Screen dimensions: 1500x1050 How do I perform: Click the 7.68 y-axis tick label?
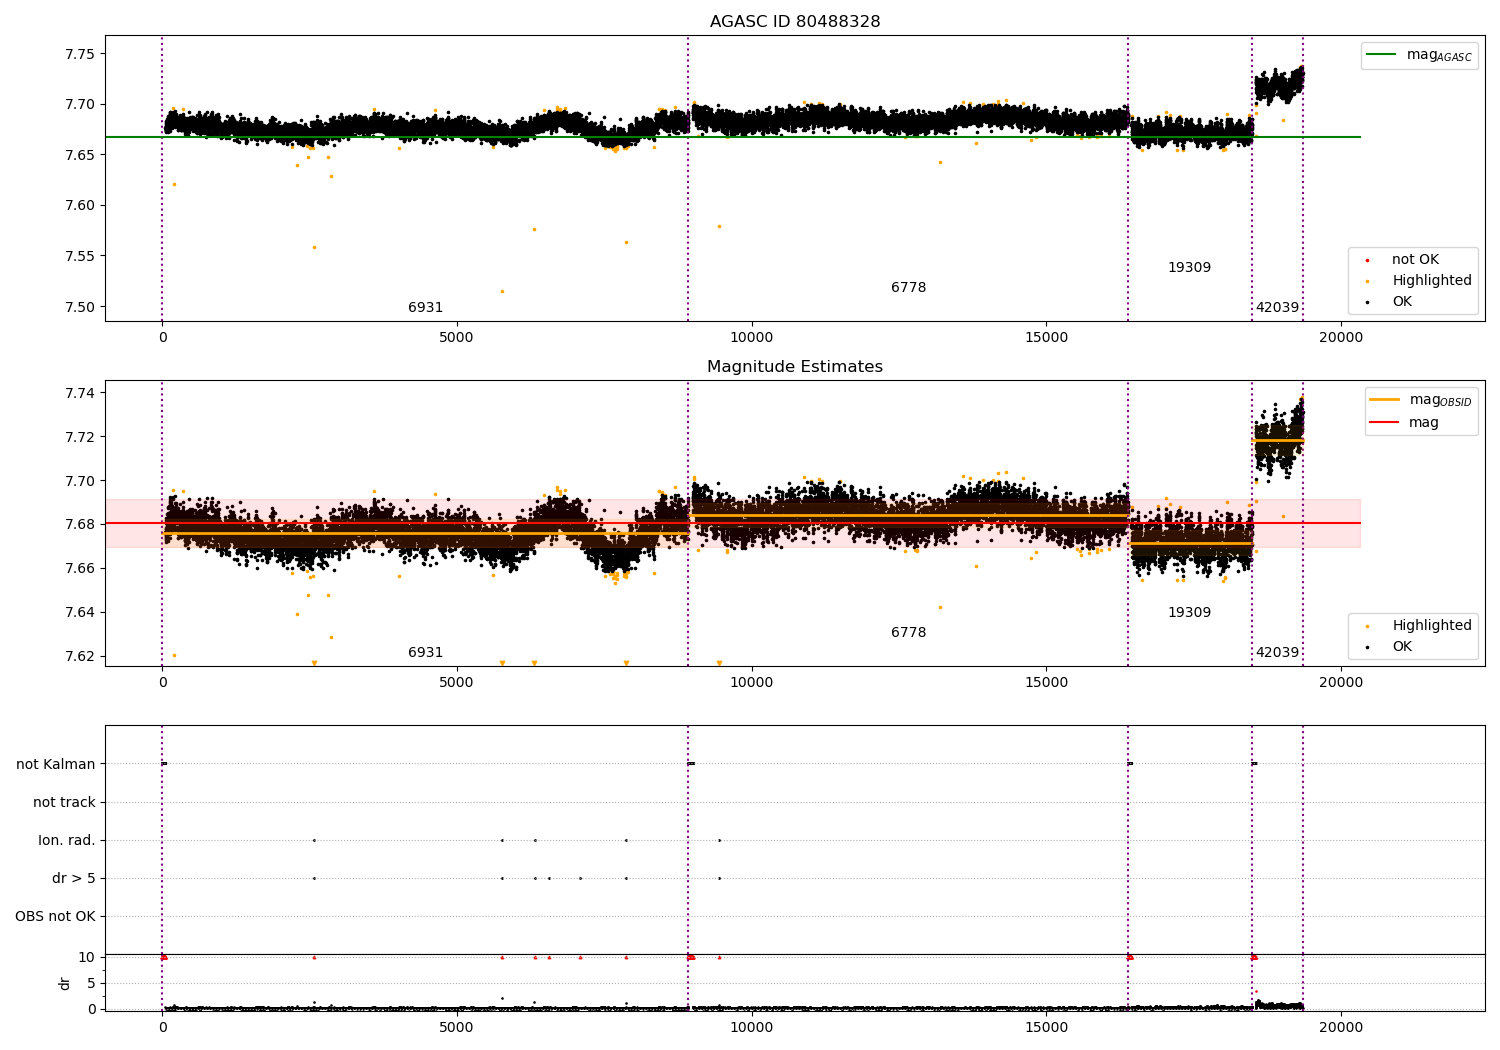tap(80, 524)
